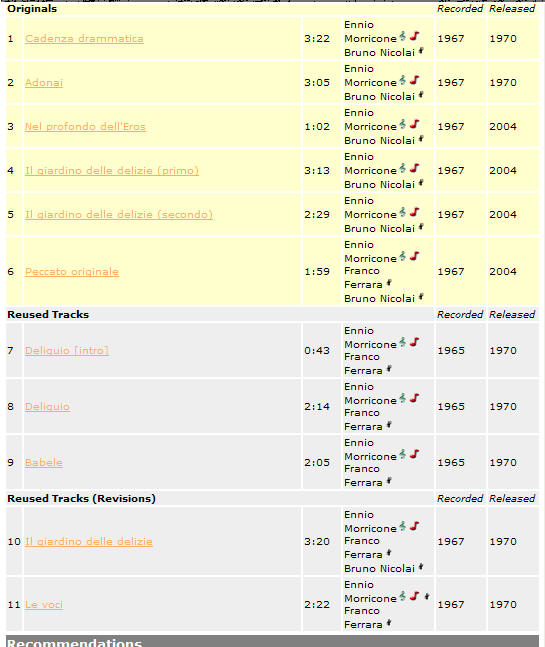
Task: Click treble clef icon in track 8 Deliquio row
Action: (403, 399)
